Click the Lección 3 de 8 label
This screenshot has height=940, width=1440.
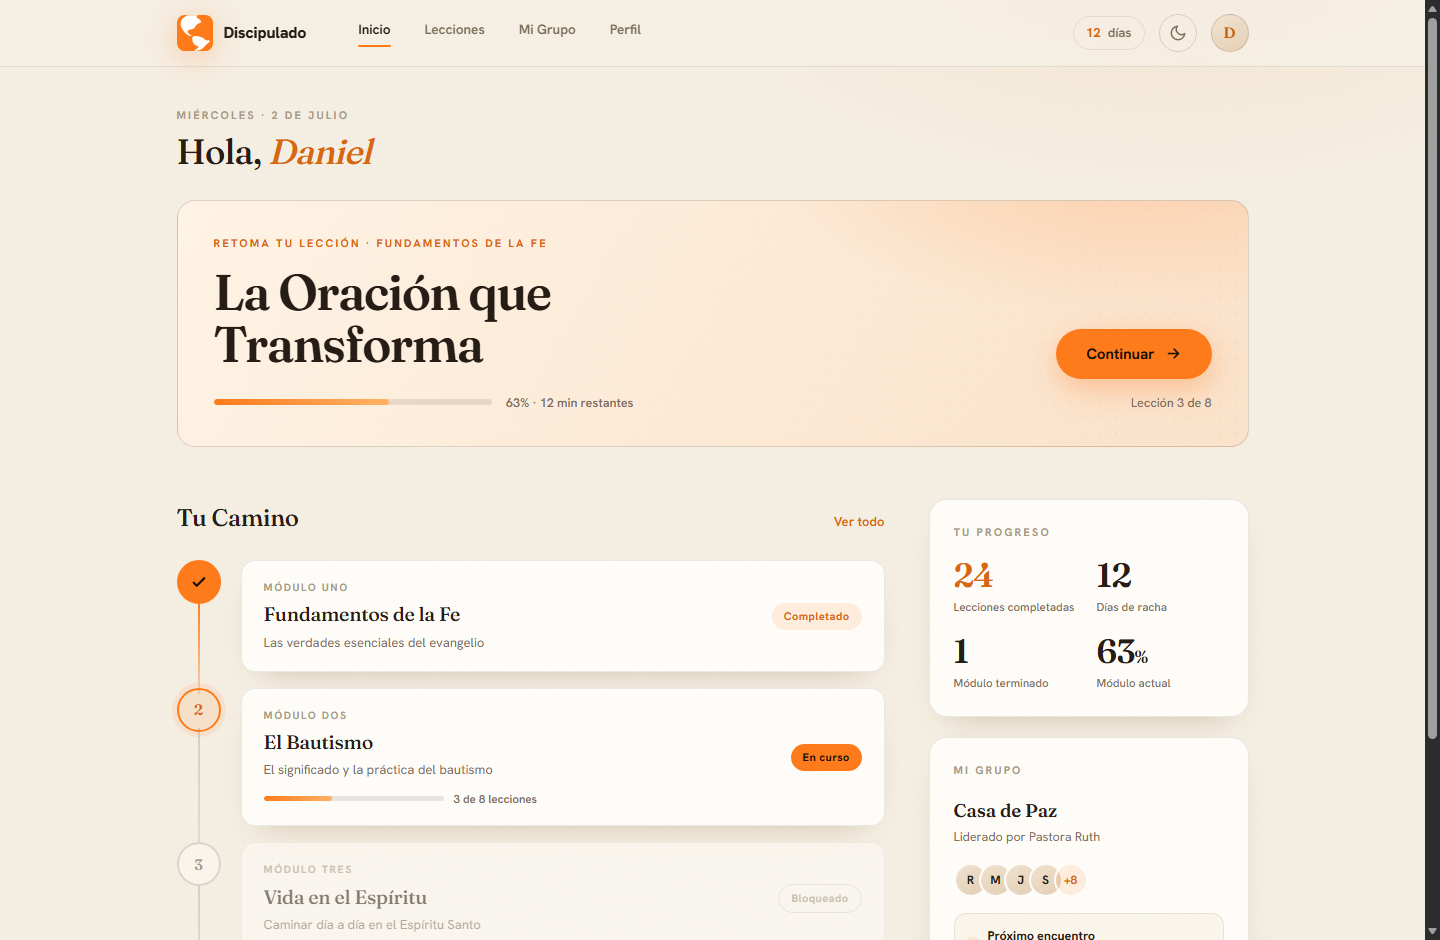pos(1171,403)
